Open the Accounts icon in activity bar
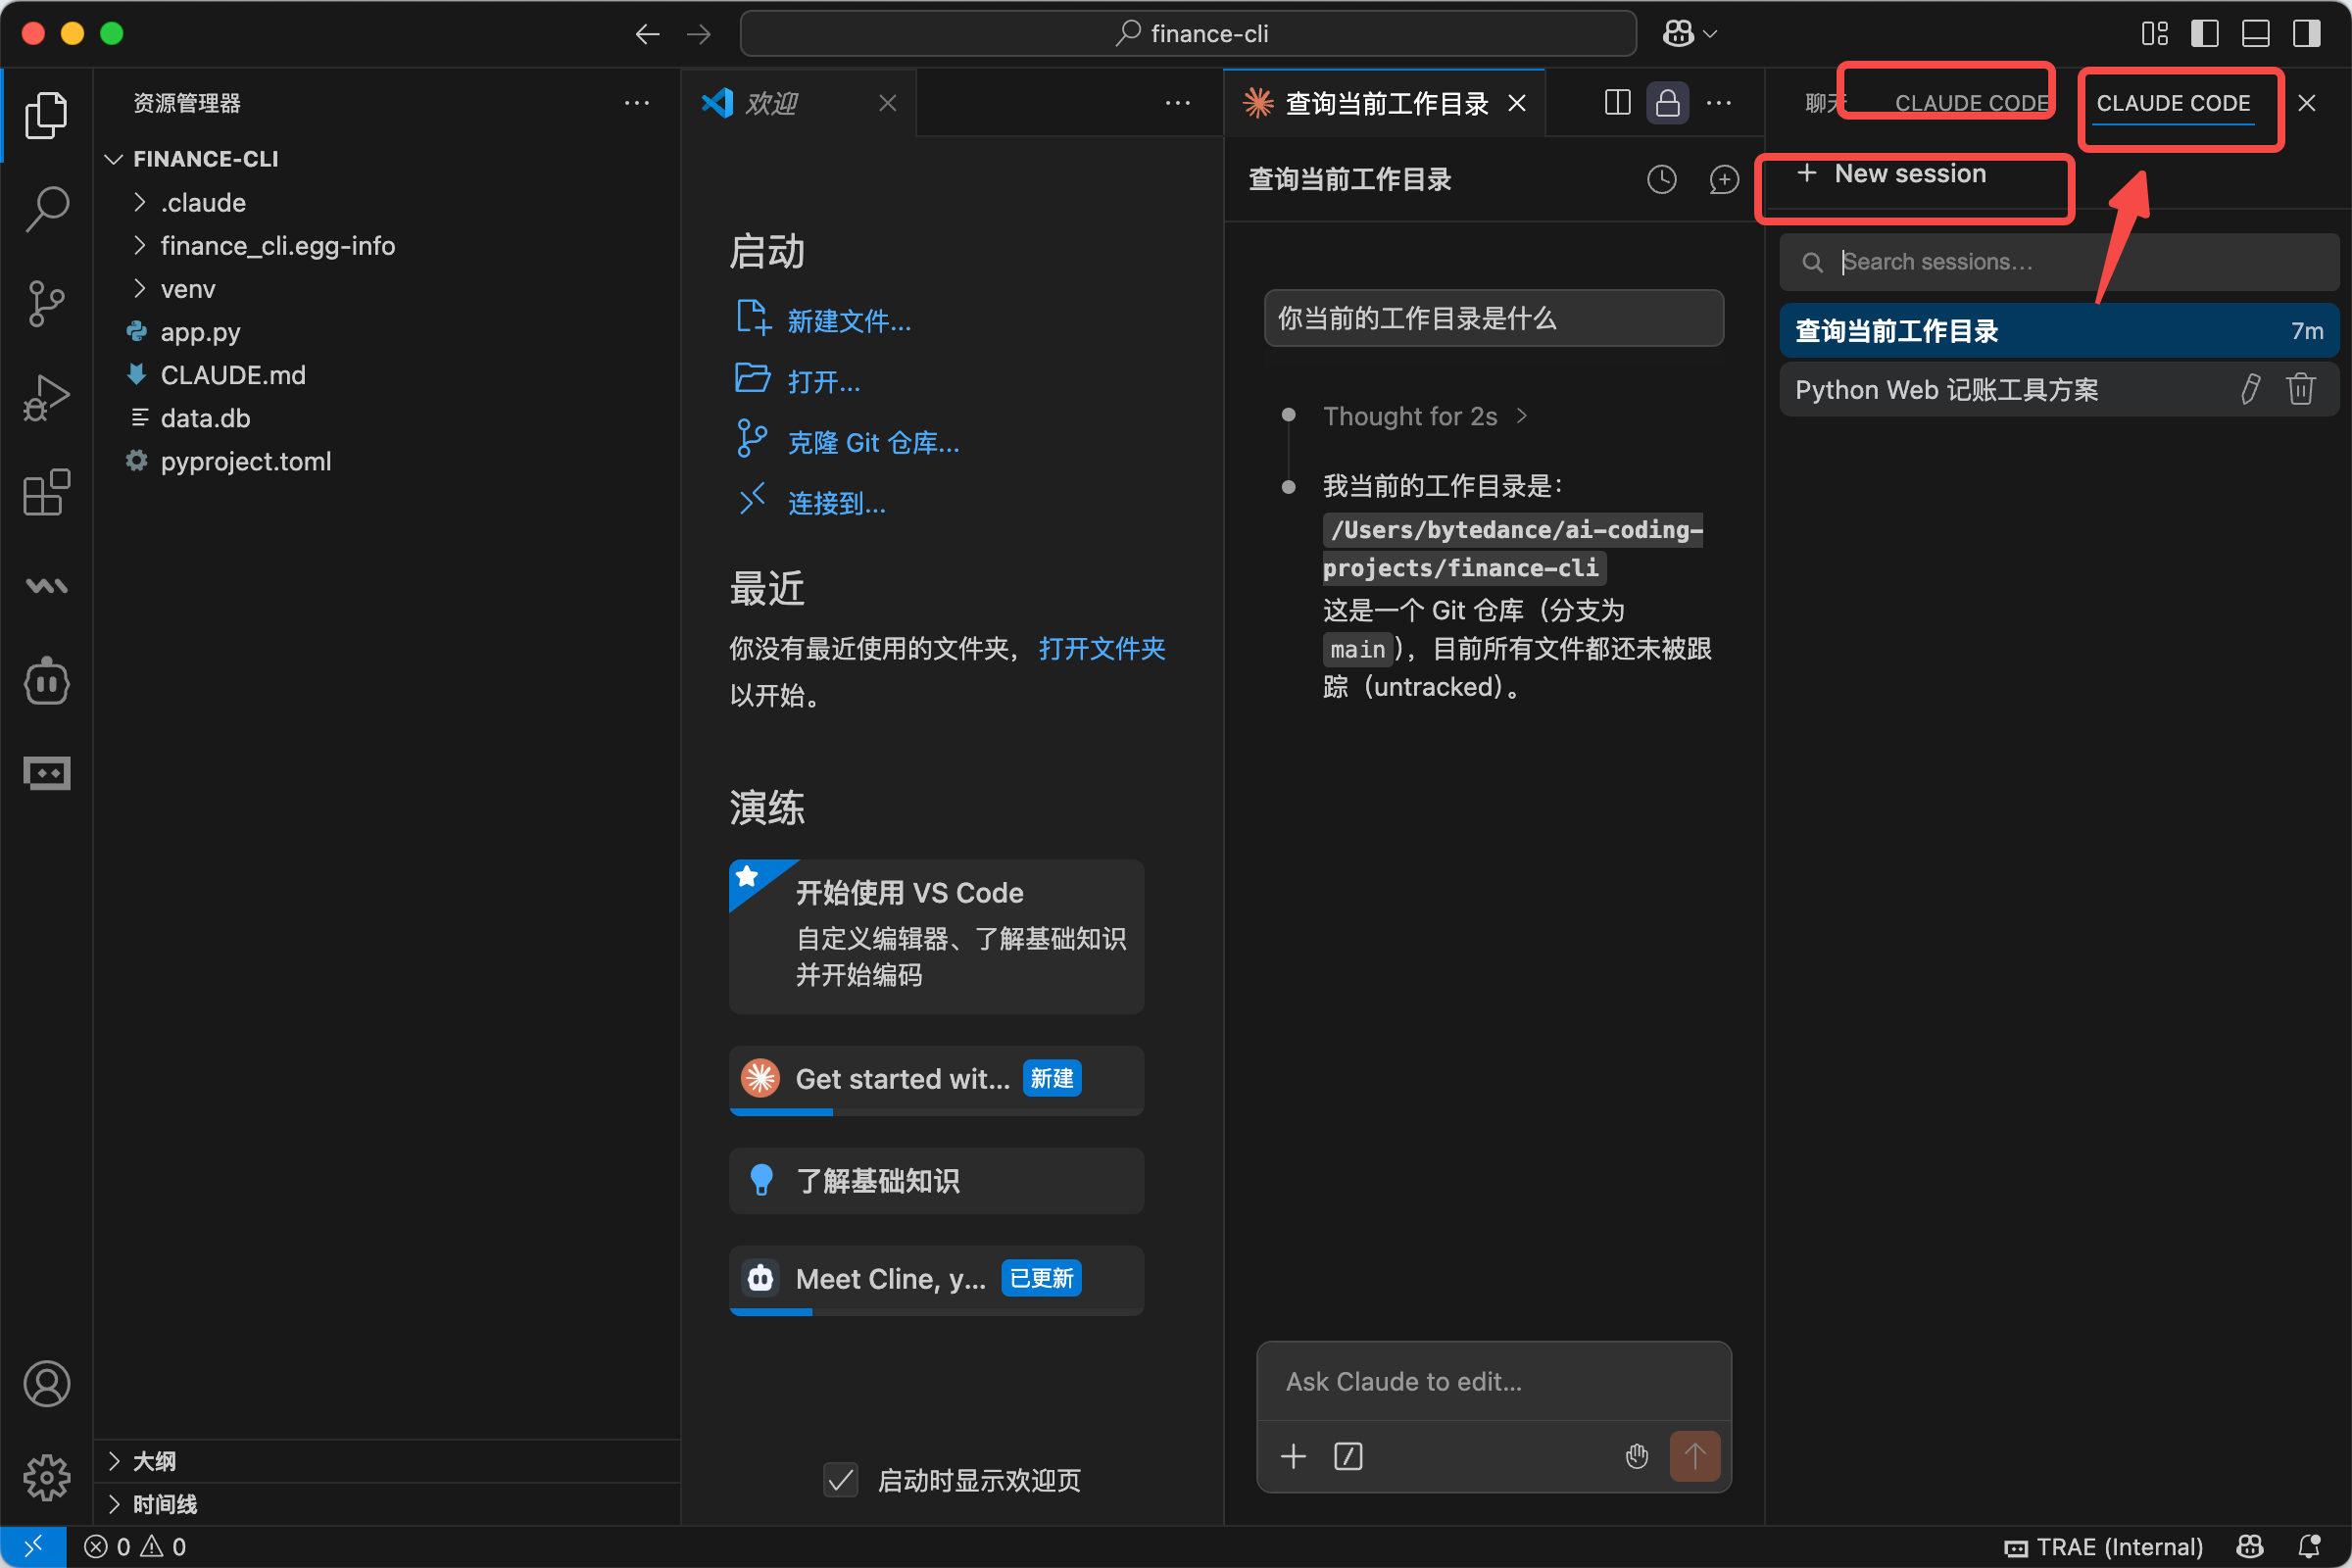This screenshot has width=2352, height=1568. (x=46, y=1384)
